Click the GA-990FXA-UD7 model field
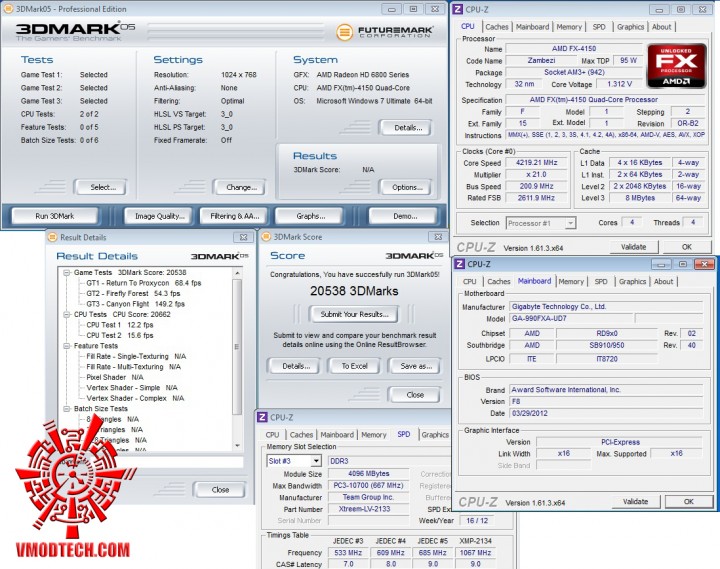The width and height of the screenshot is (720, 569). click(571, 318)
